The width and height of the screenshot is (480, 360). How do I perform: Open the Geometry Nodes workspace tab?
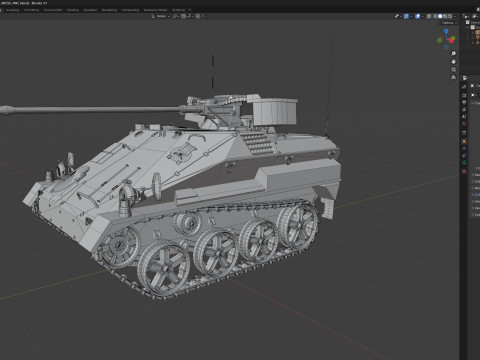[155, 10]
